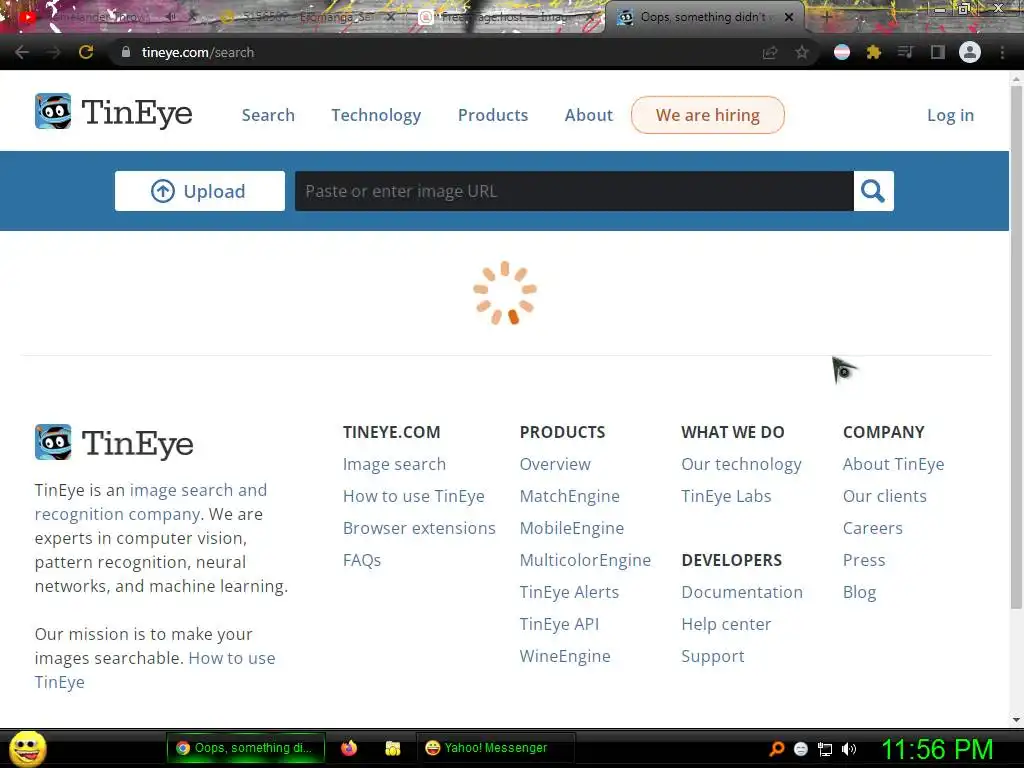Click the share page icon in address bar
Screen dimensions: 1024x768
coord(770,52)
